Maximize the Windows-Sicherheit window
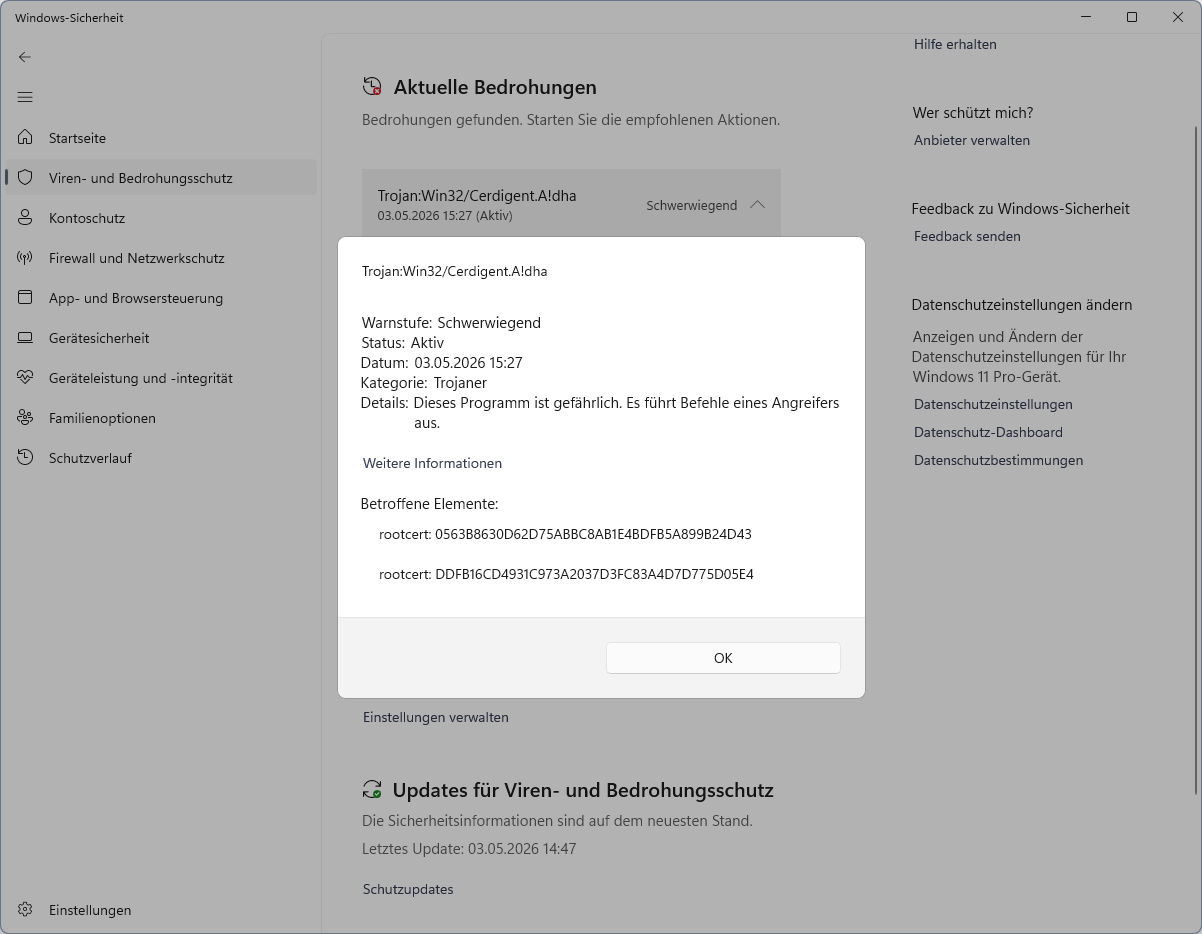This screenshot has height=934, width=1202. tap(1132, 17)
